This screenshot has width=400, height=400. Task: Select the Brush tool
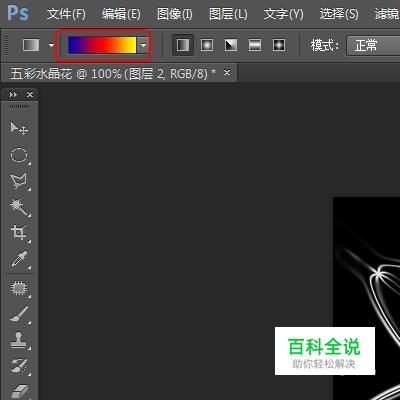coord(19,314)
